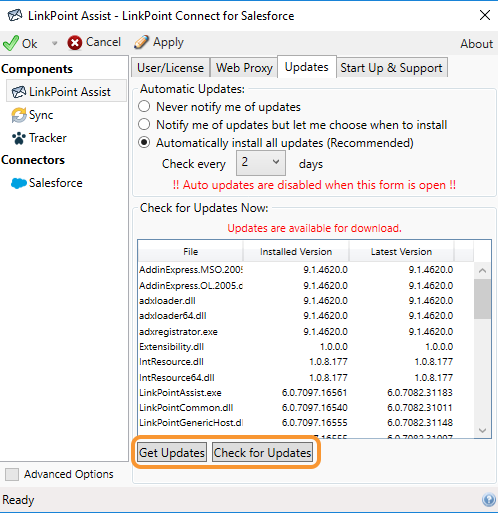Click the Check for Updates button
Screen dimensions: 498x513
[263, 452]
